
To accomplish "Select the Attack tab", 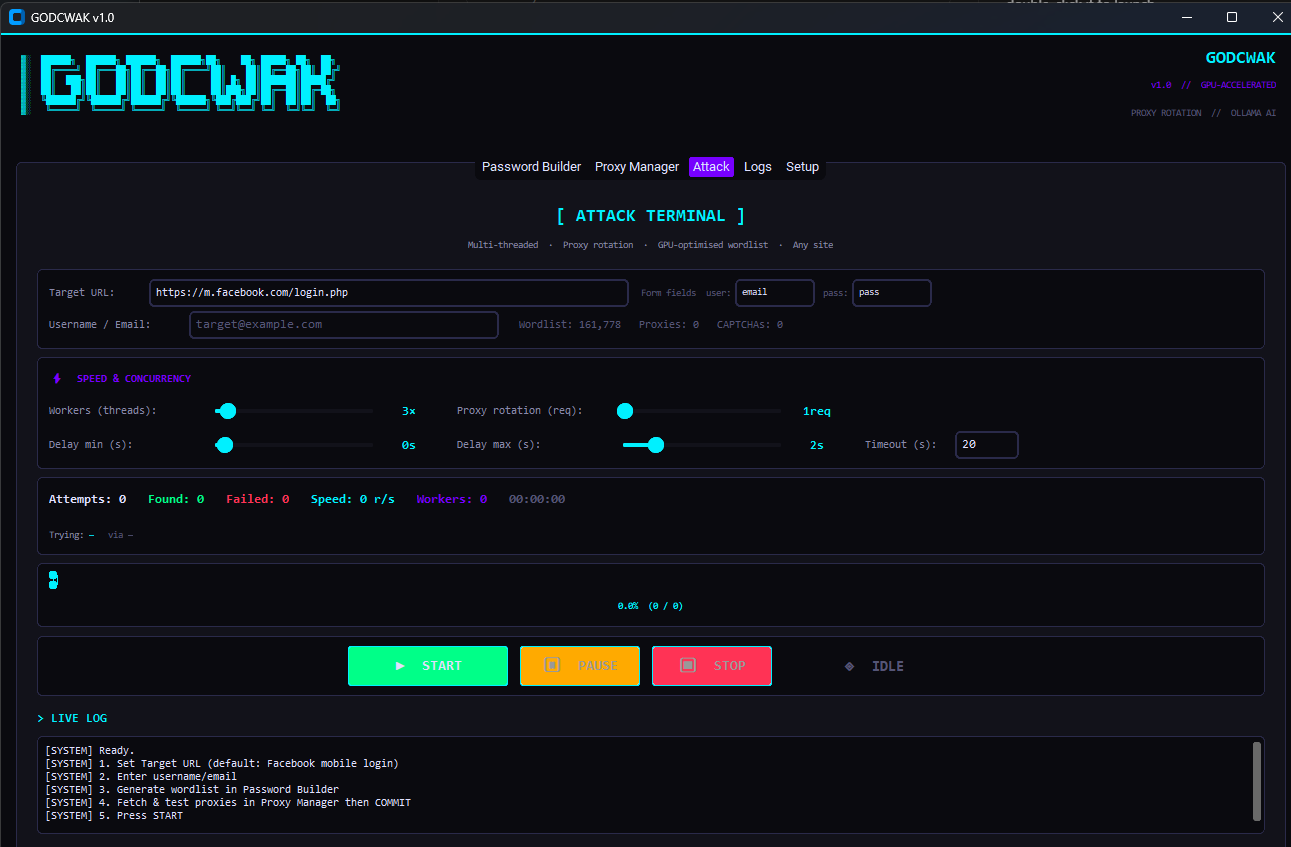I will [711, 167].
